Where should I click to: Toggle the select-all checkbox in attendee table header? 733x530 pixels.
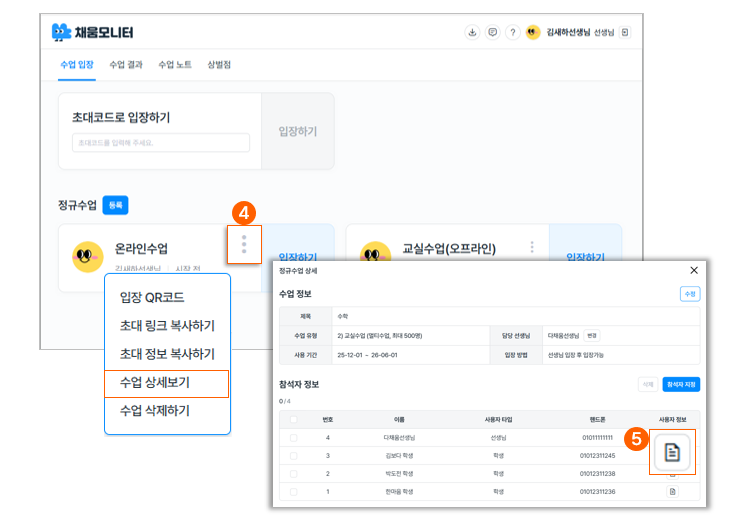tap(293, 420)
